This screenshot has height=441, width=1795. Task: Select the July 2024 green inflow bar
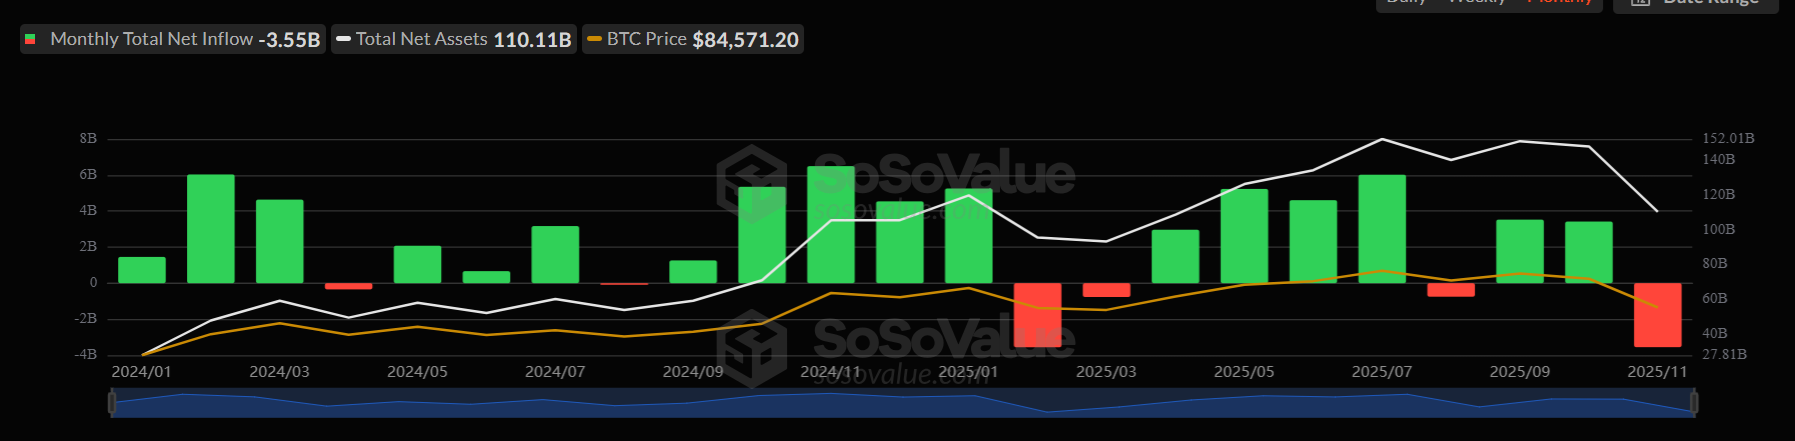555,254
